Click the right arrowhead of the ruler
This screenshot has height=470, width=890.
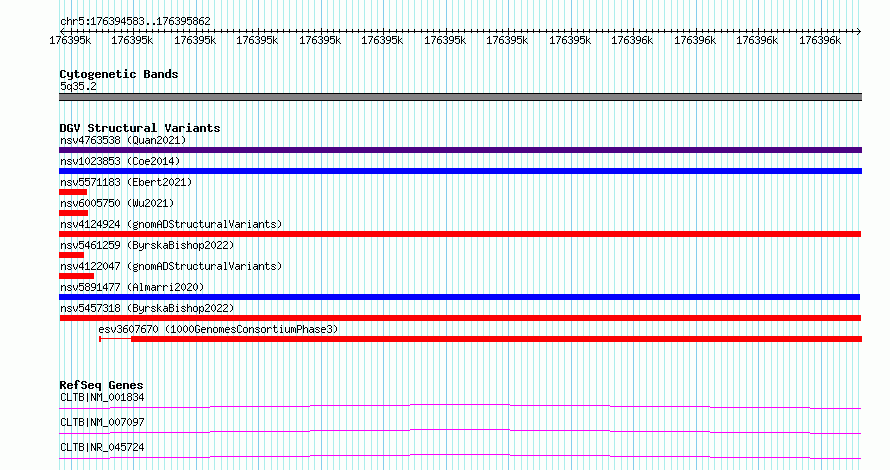858,31
